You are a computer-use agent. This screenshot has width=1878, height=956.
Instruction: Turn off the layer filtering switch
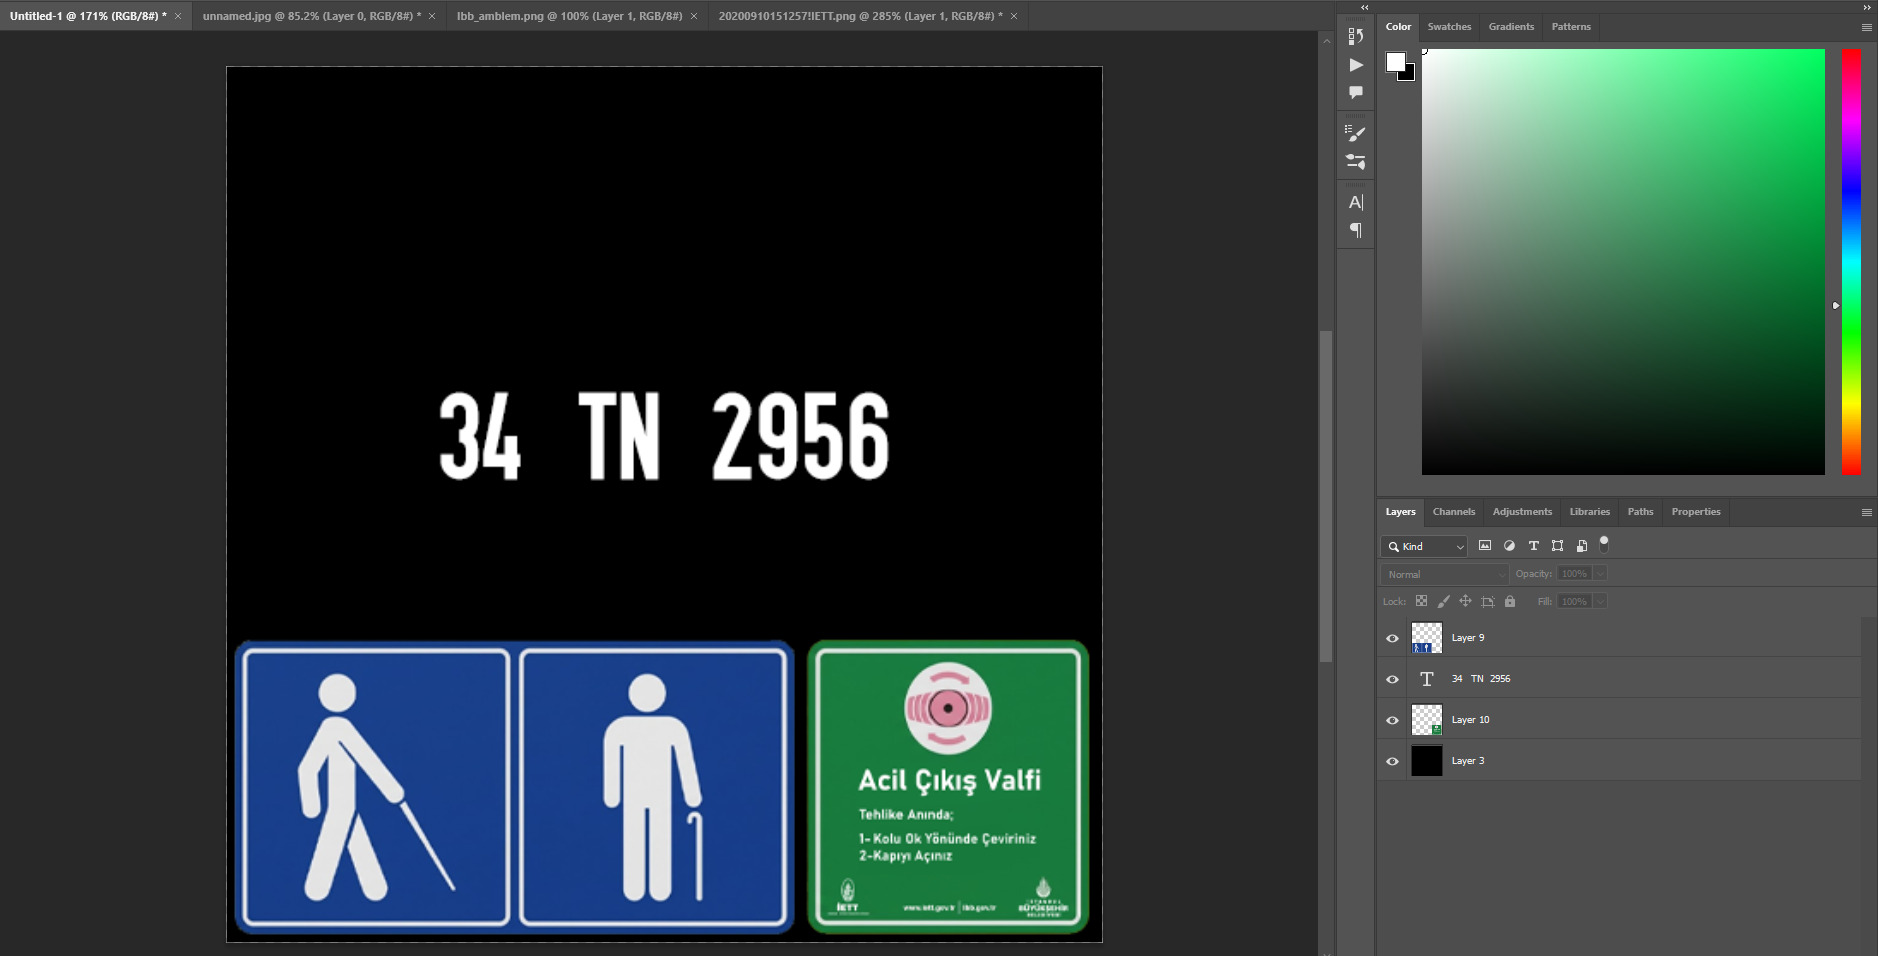(x=1604, y=545)
